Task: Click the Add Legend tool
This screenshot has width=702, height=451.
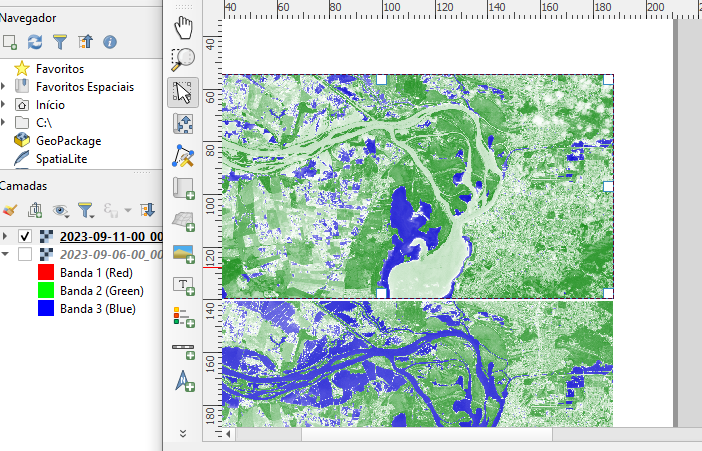Action: 183,317
